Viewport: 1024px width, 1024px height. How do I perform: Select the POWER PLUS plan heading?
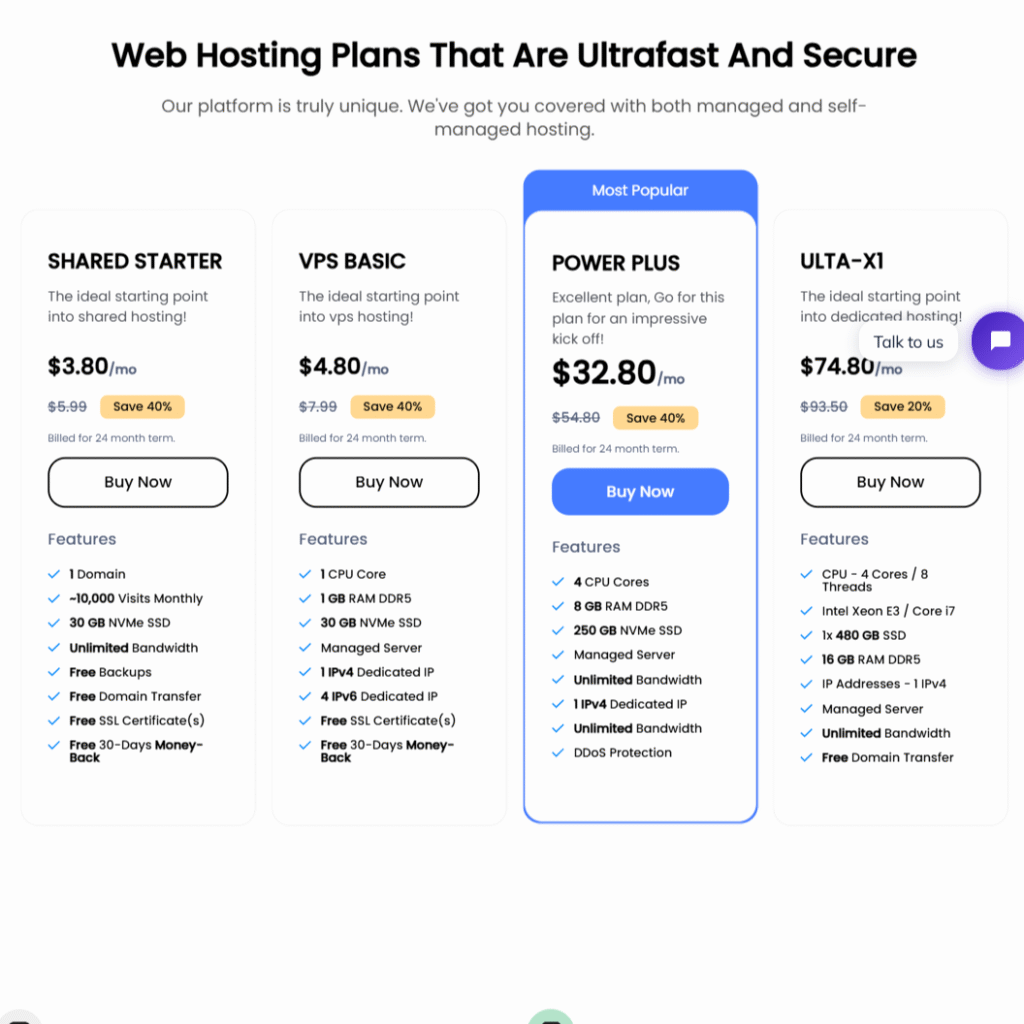pyautogui.click(x=616, y=263)
